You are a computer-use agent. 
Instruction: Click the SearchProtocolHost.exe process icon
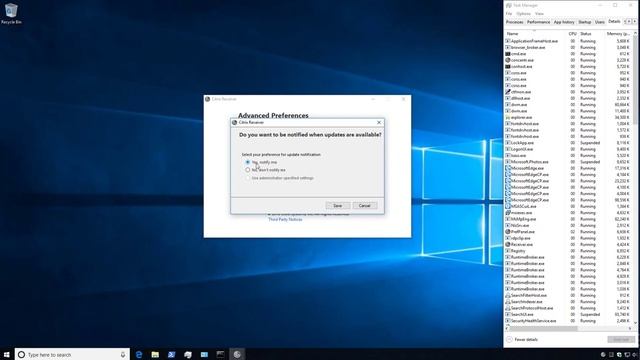508,308
